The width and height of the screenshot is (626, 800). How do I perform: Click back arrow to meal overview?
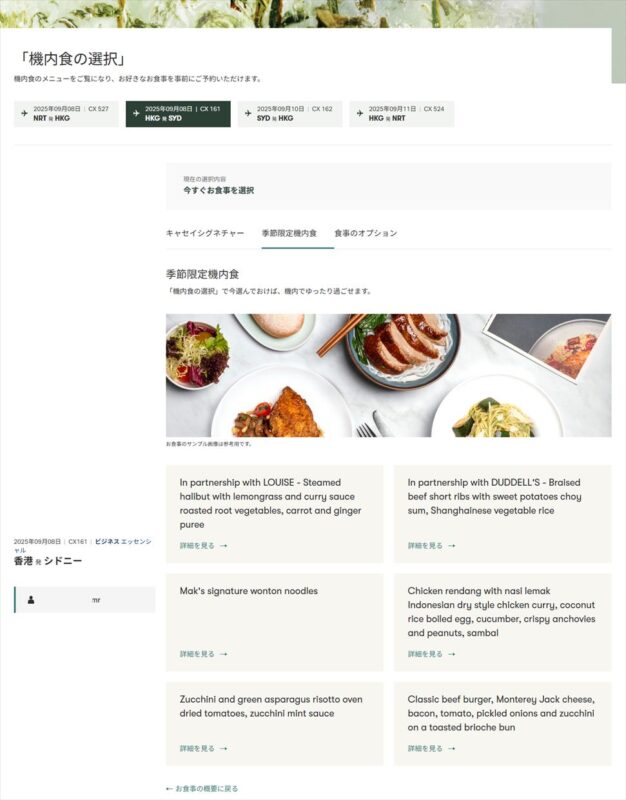[169, 789]
